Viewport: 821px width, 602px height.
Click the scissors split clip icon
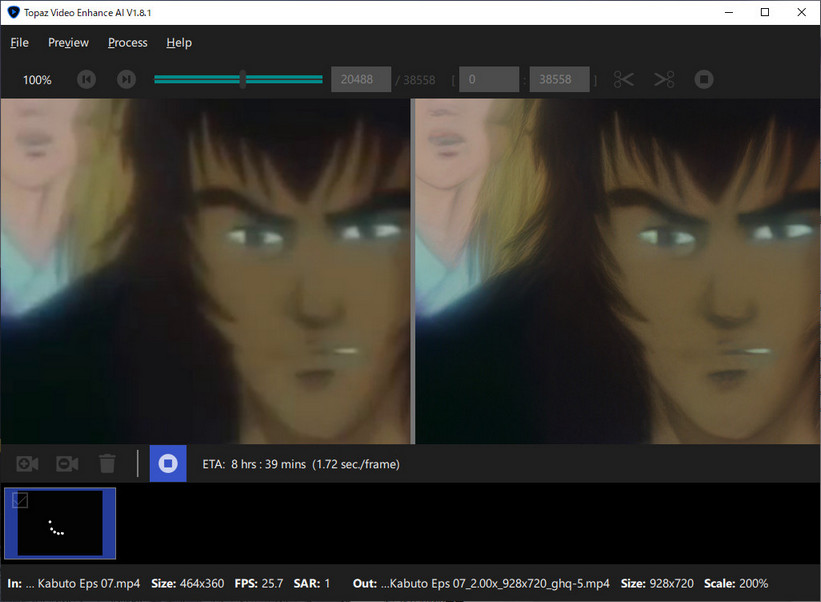[x=664, y=79]
